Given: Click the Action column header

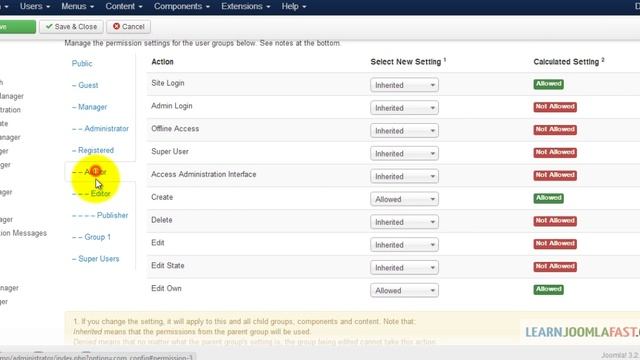Looking at the screenshot, I should pos(162,62).
